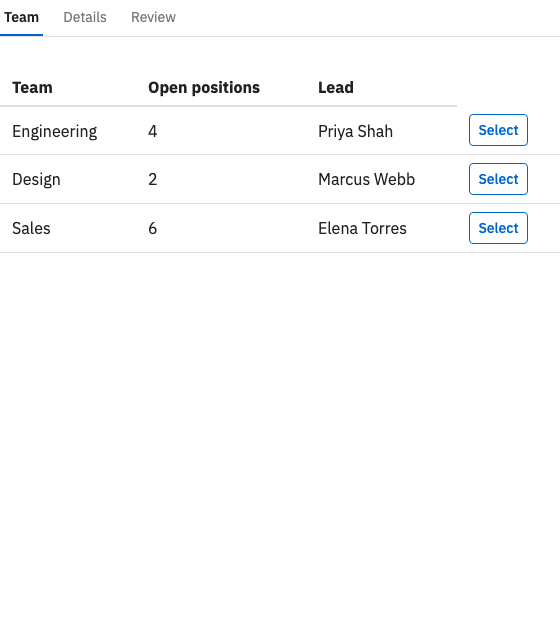This screenshot has width=560, height=620.
Task: Click the Design team name cell
Action: pos(36,180)
